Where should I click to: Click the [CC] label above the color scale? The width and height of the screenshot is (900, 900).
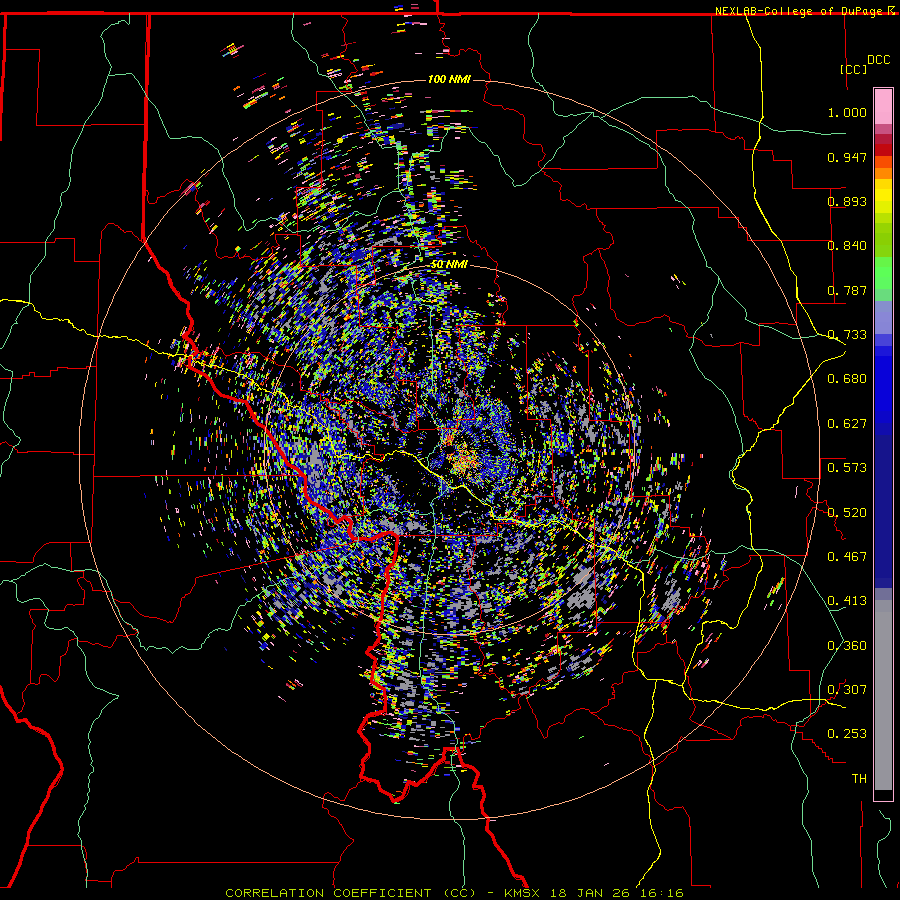tap(853, 69)
